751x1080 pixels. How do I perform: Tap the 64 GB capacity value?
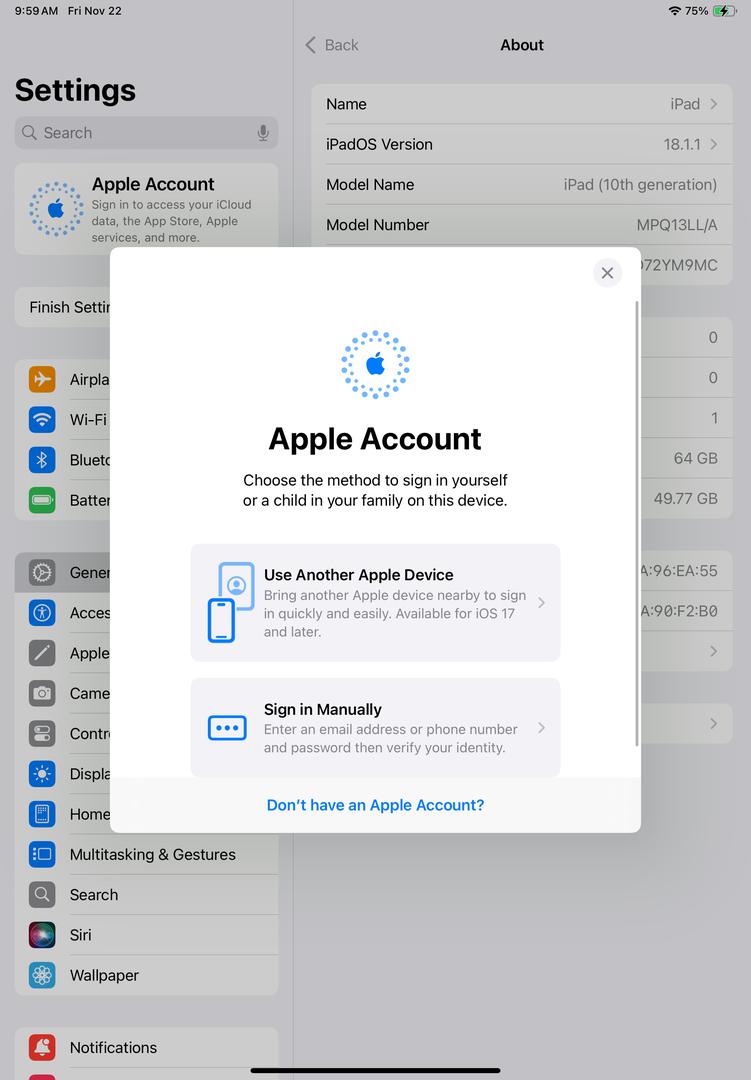(x=696, y=458)
